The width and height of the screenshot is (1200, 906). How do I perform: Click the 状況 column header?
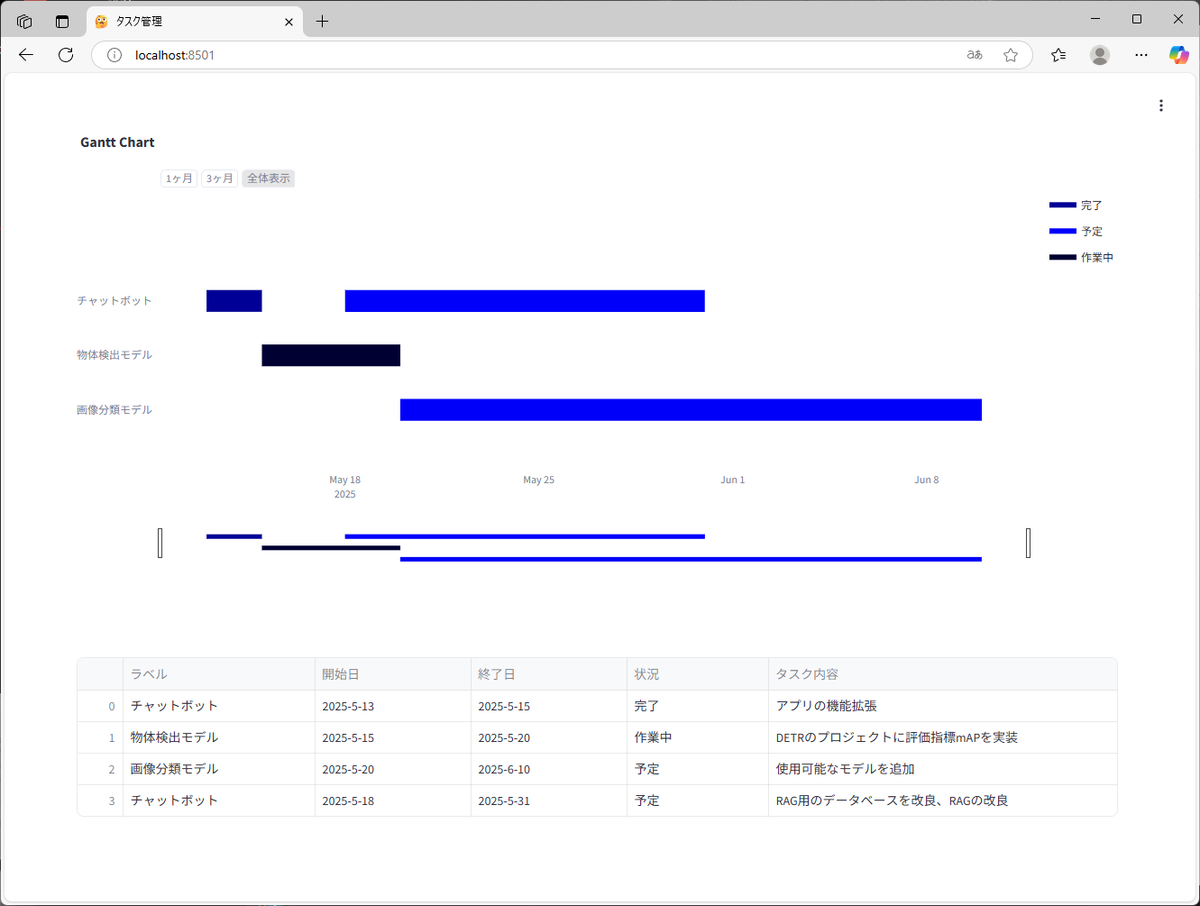pos(697,674)
